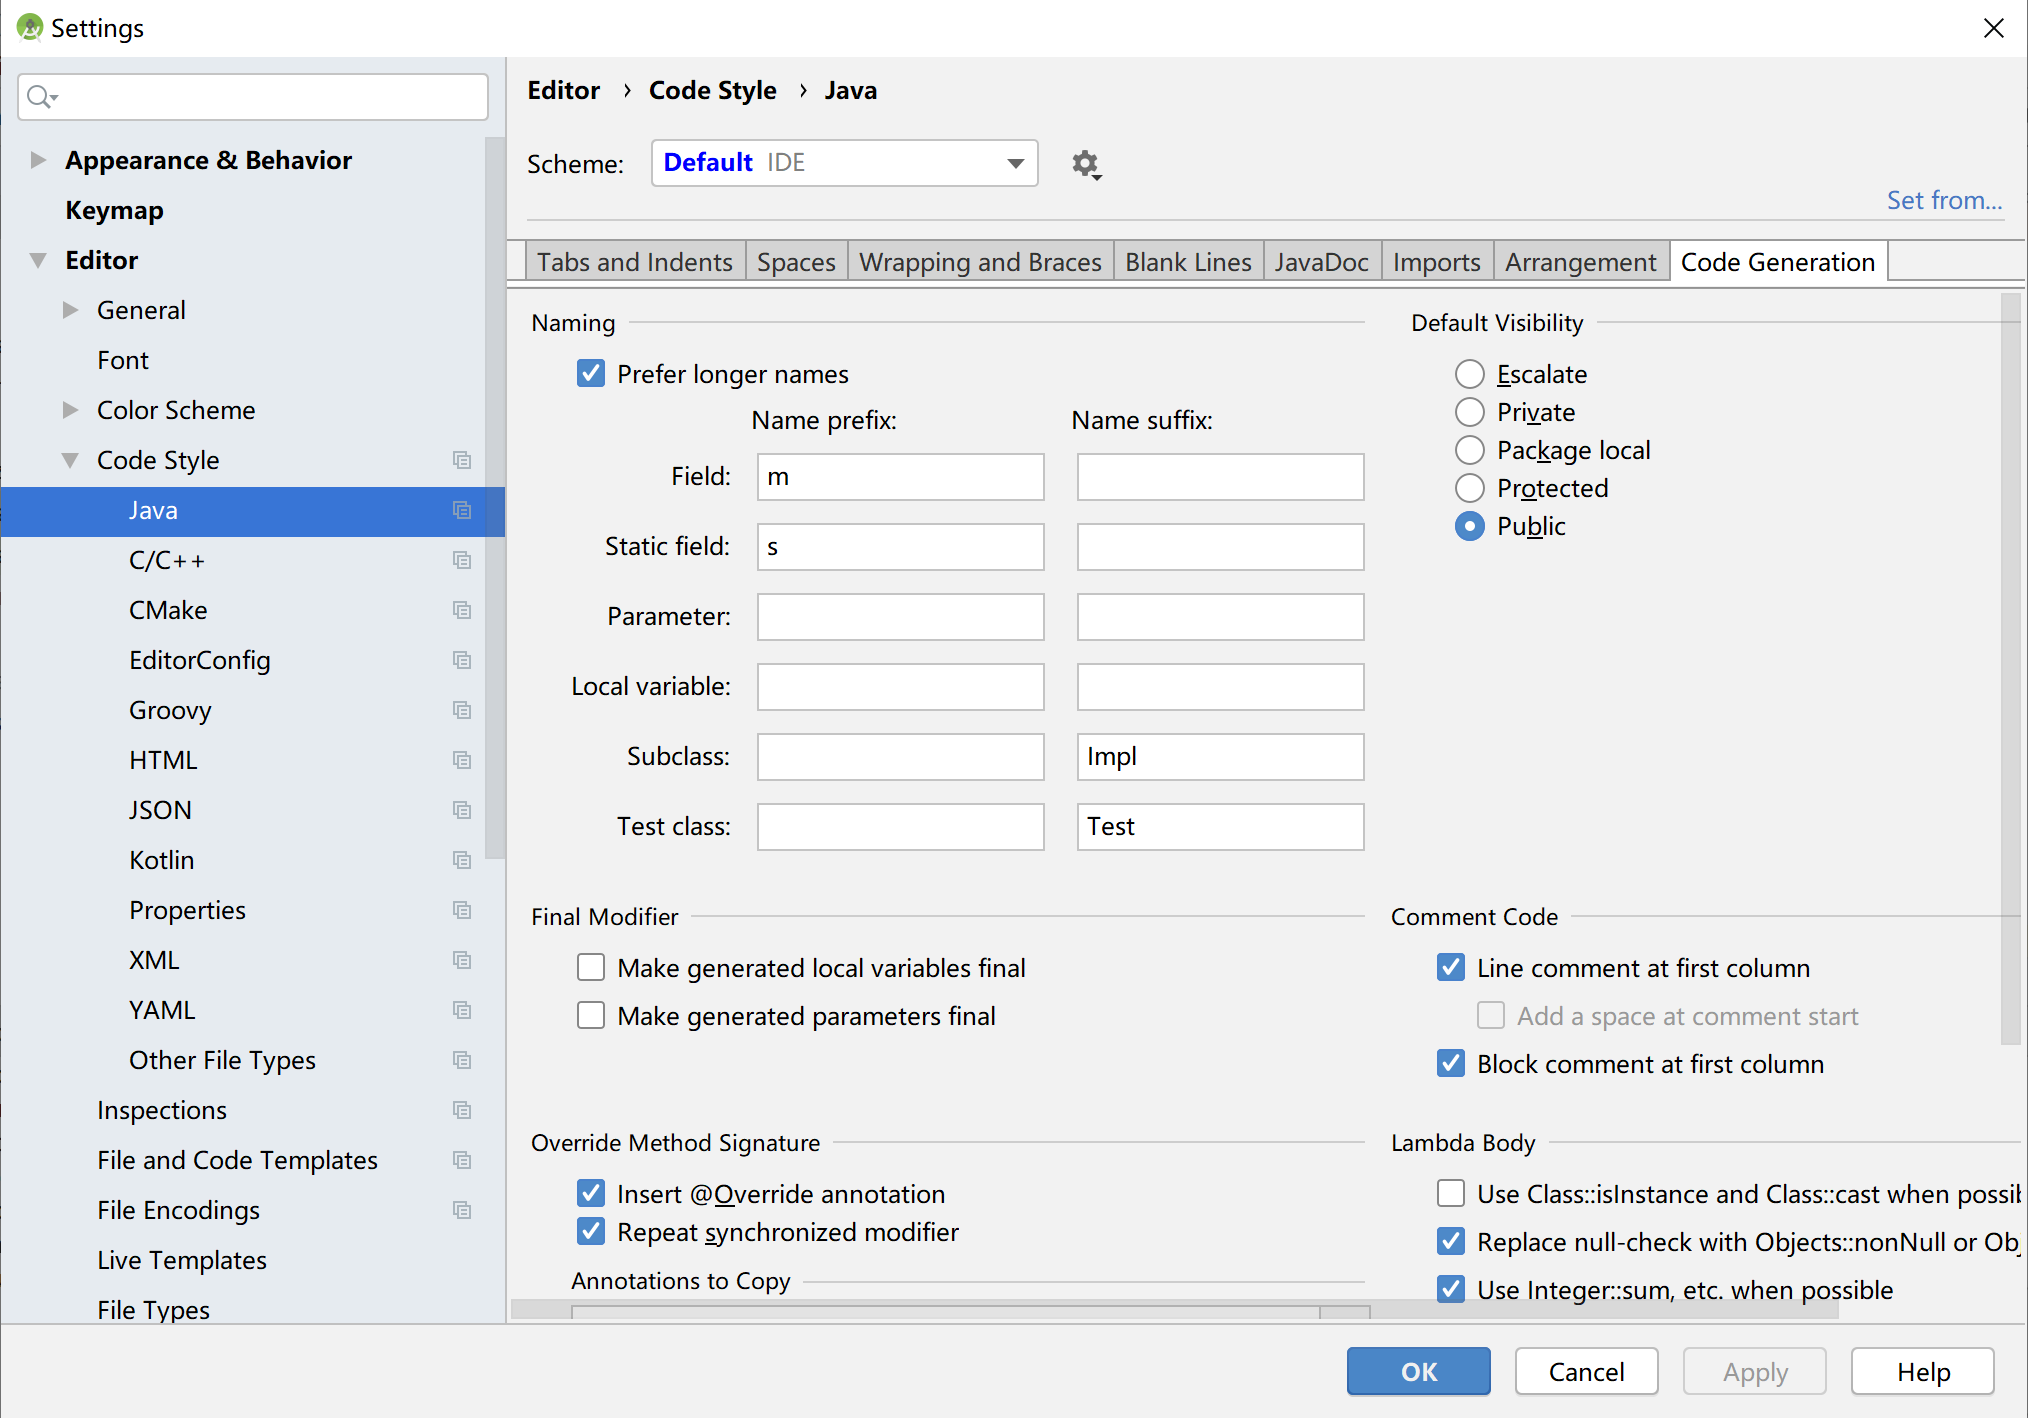Click the search magnifier icon
2028x1418 pixels.
tap(40, 97)
